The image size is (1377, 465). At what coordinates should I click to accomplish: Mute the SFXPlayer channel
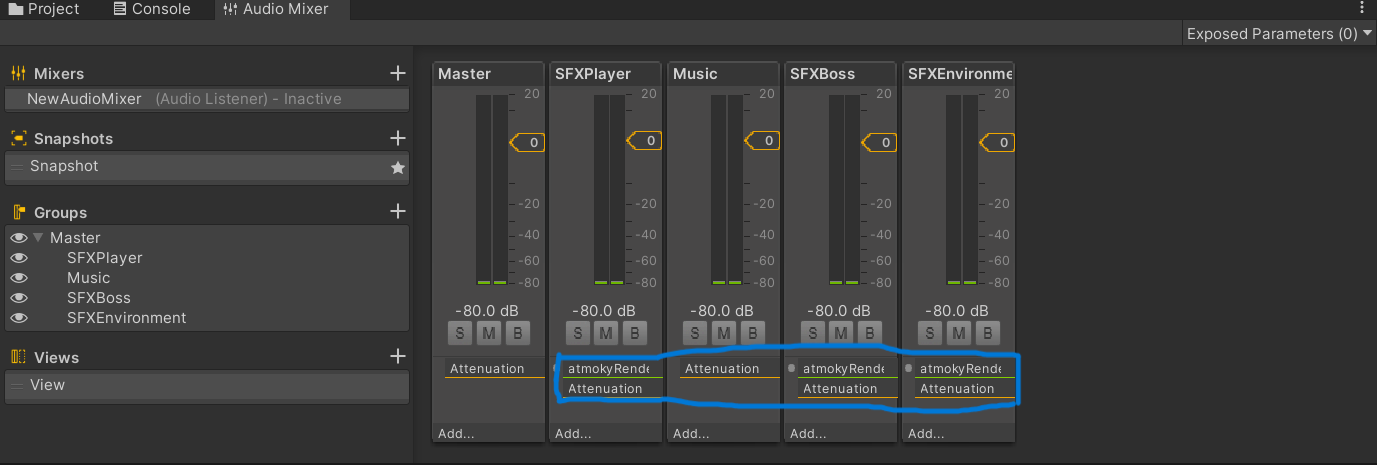click(605, 333)
